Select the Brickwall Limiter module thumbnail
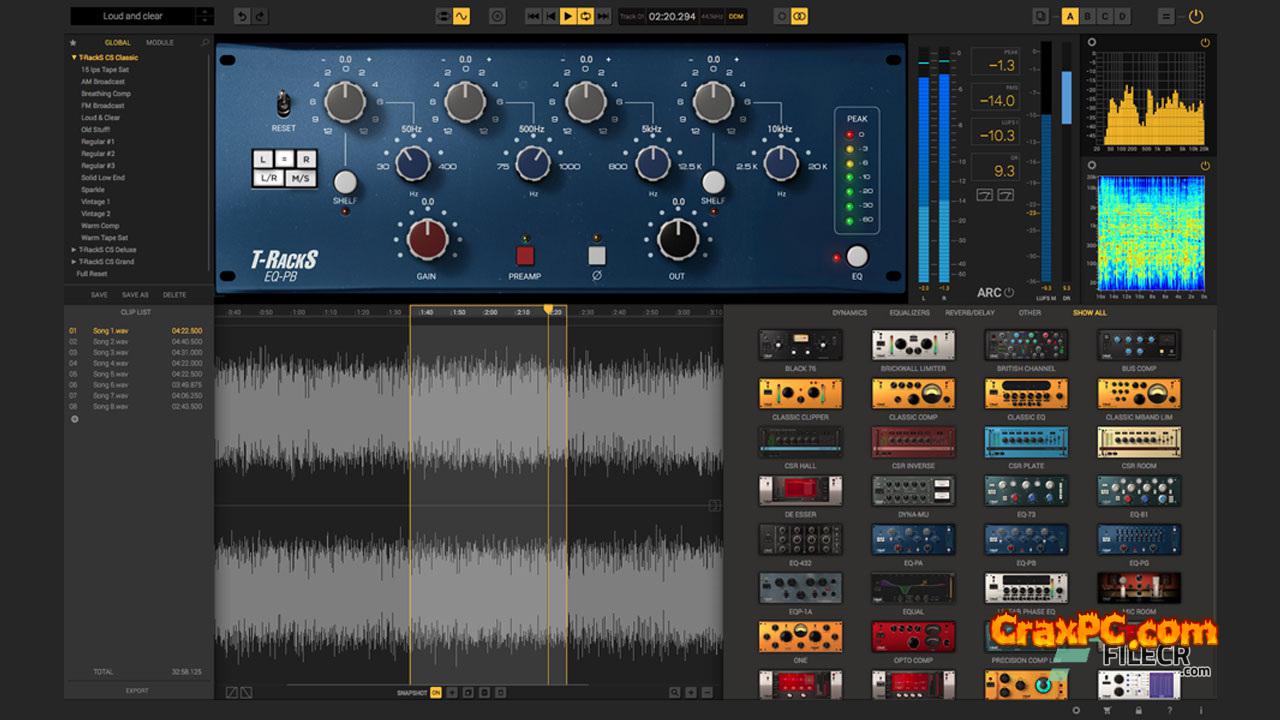 pos(912,345)
